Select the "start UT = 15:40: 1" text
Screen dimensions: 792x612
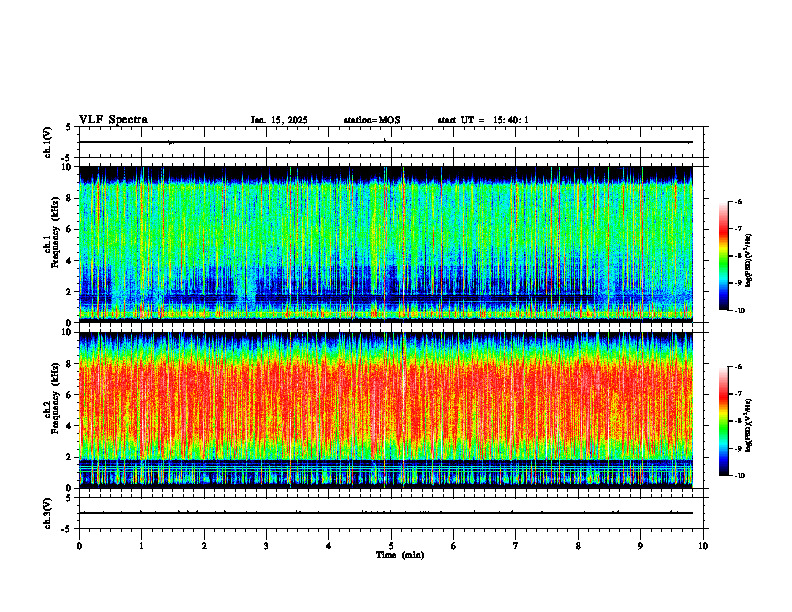click(483, 120)
